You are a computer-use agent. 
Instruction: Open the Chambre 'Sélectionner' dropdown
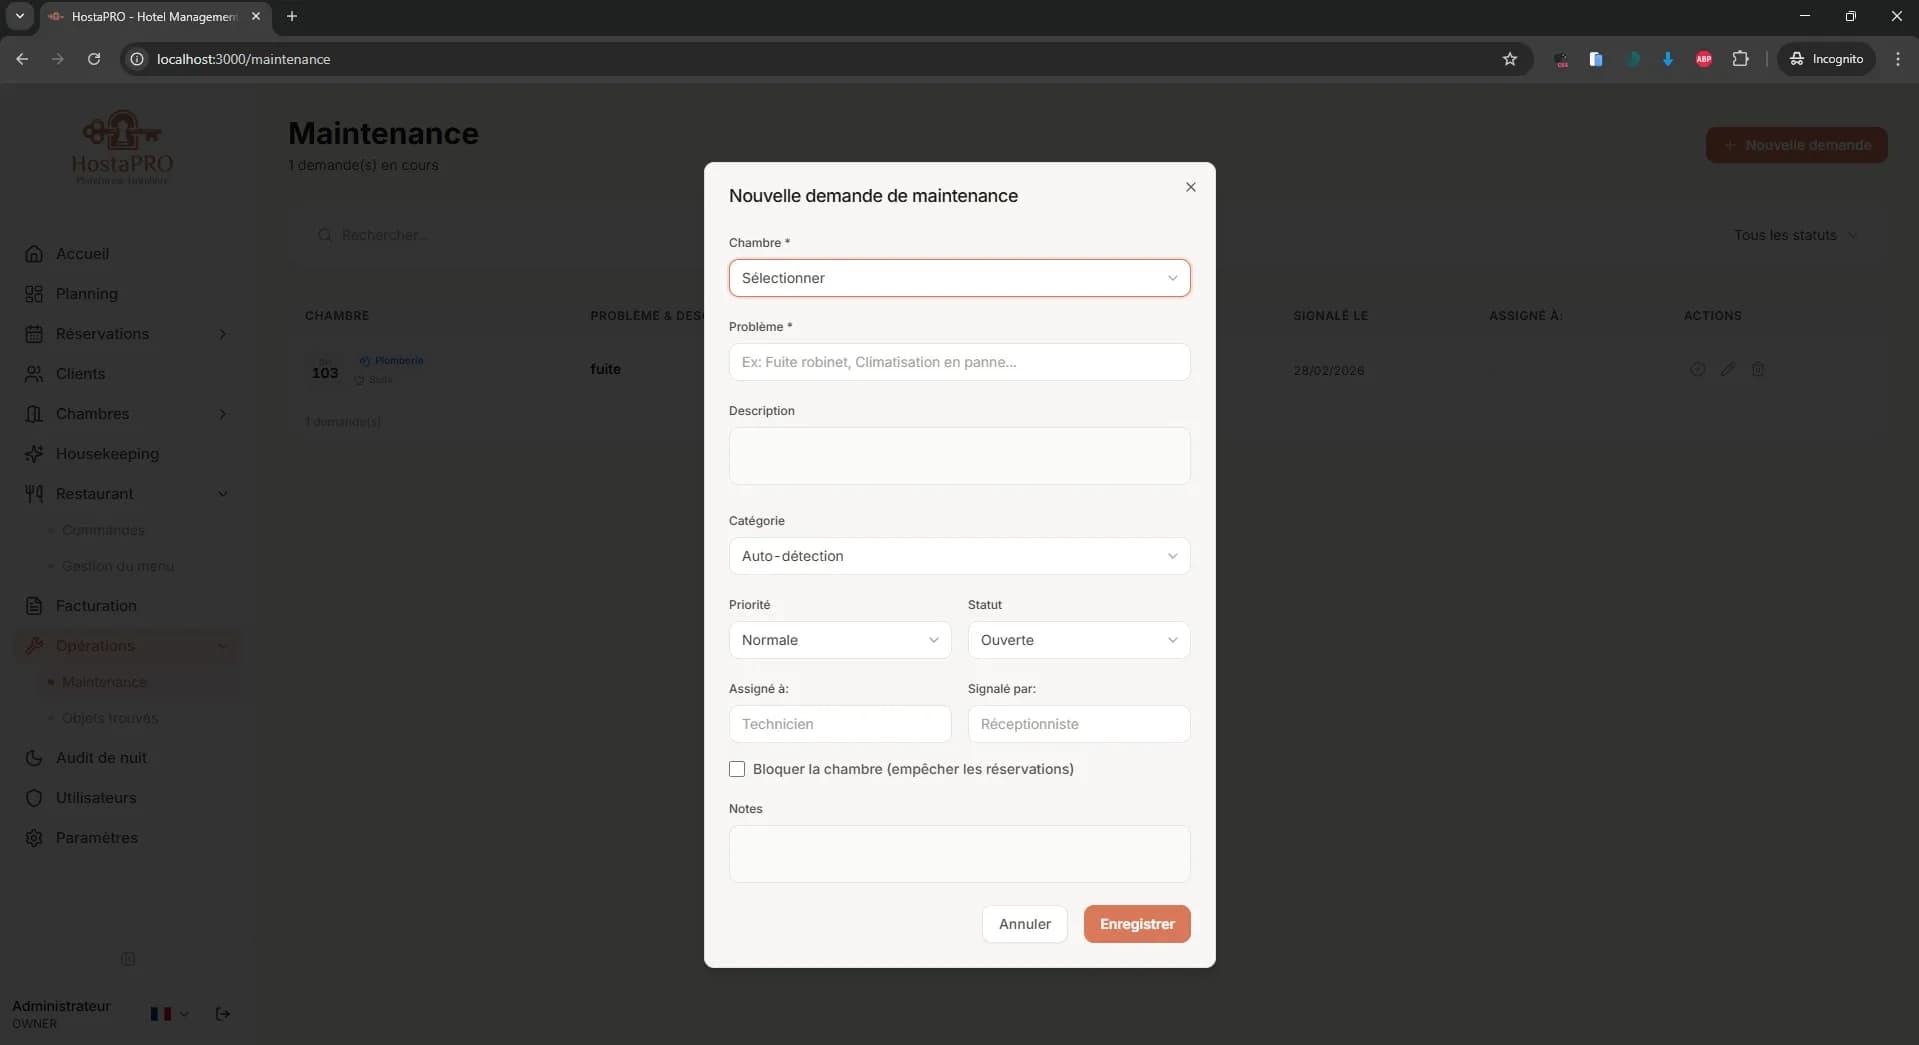[959, 278]
